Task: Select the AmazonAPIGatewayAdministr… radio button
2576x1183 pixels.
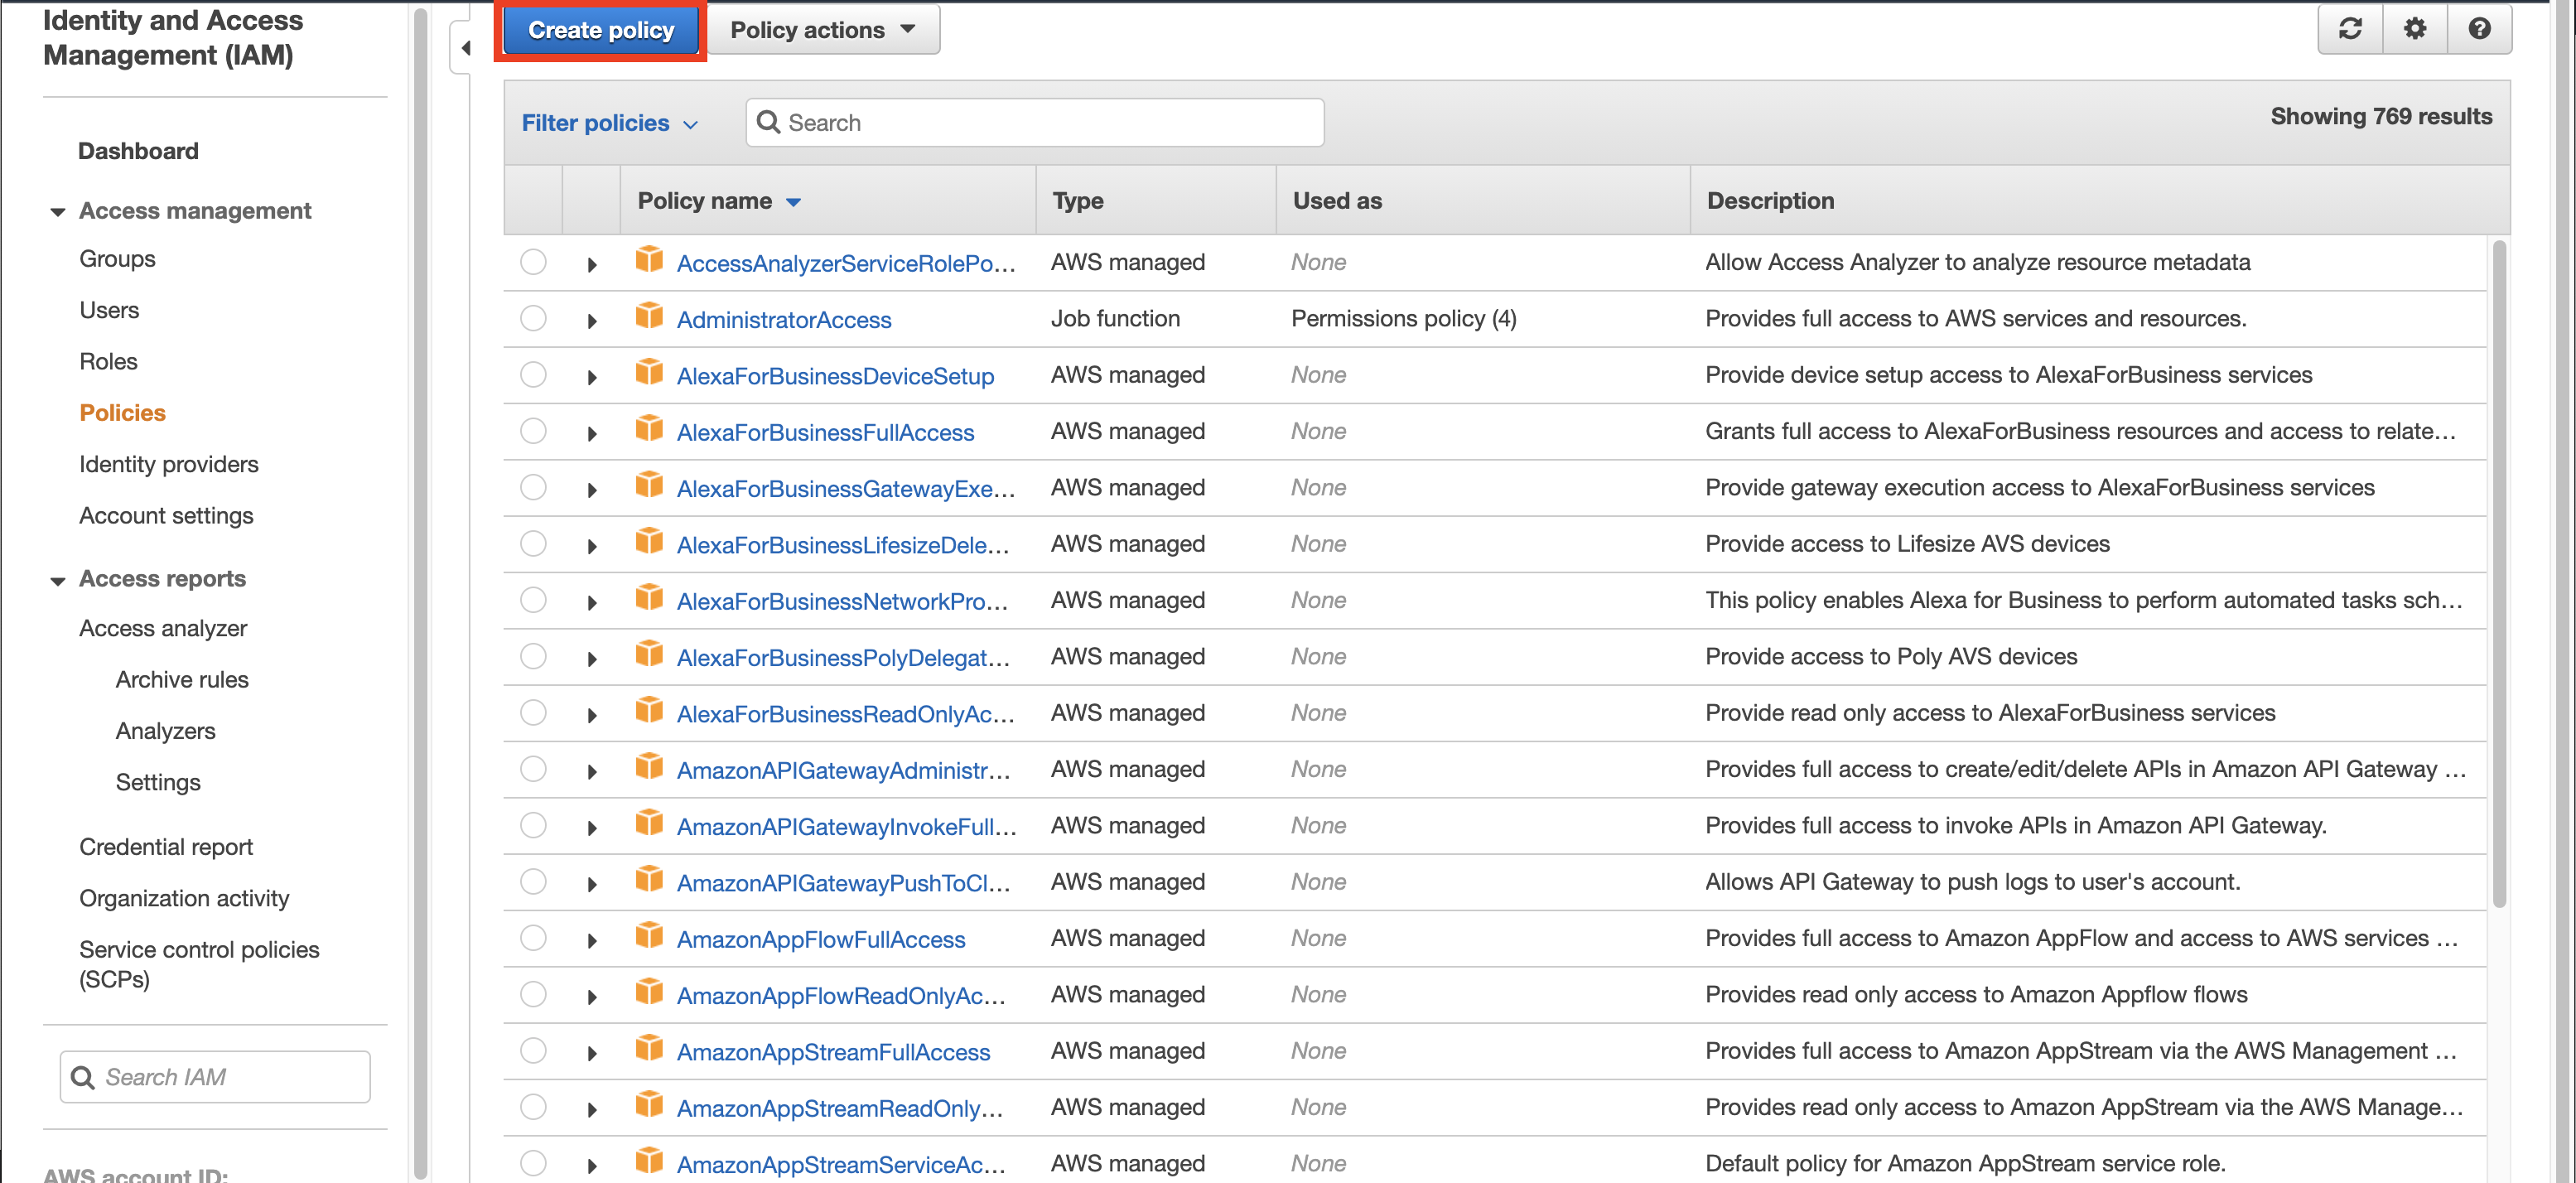Action: click(x=533, y=769)
